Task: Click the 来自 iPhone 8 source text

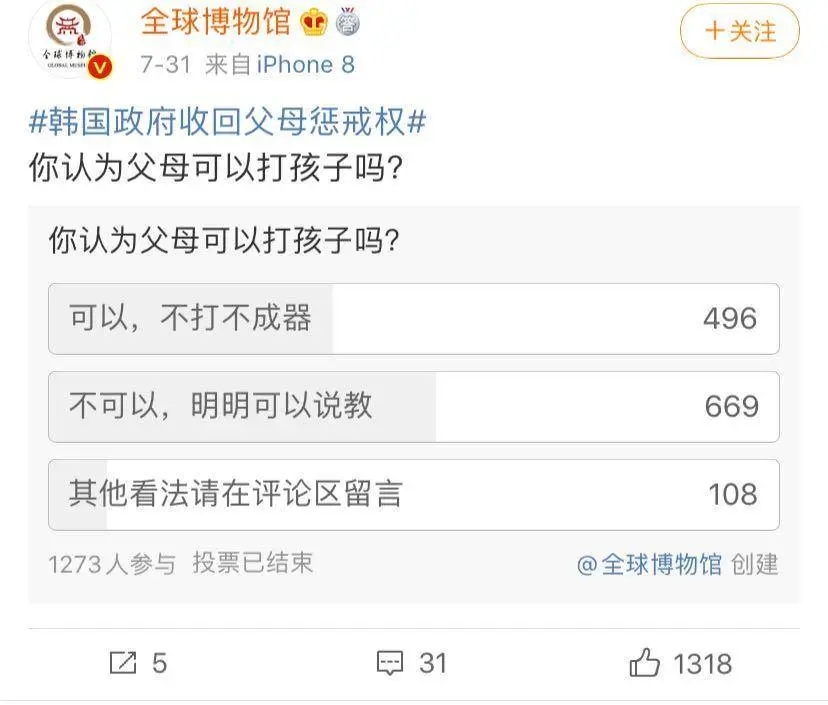Action: 280,65
